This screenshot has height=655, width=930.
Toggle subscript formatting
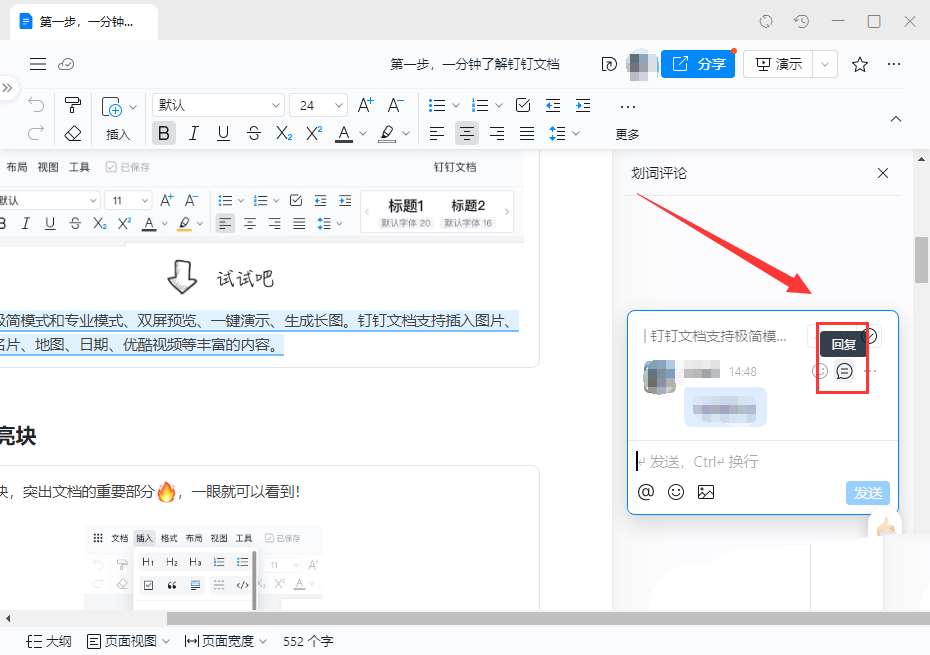[x=284, y=133]
